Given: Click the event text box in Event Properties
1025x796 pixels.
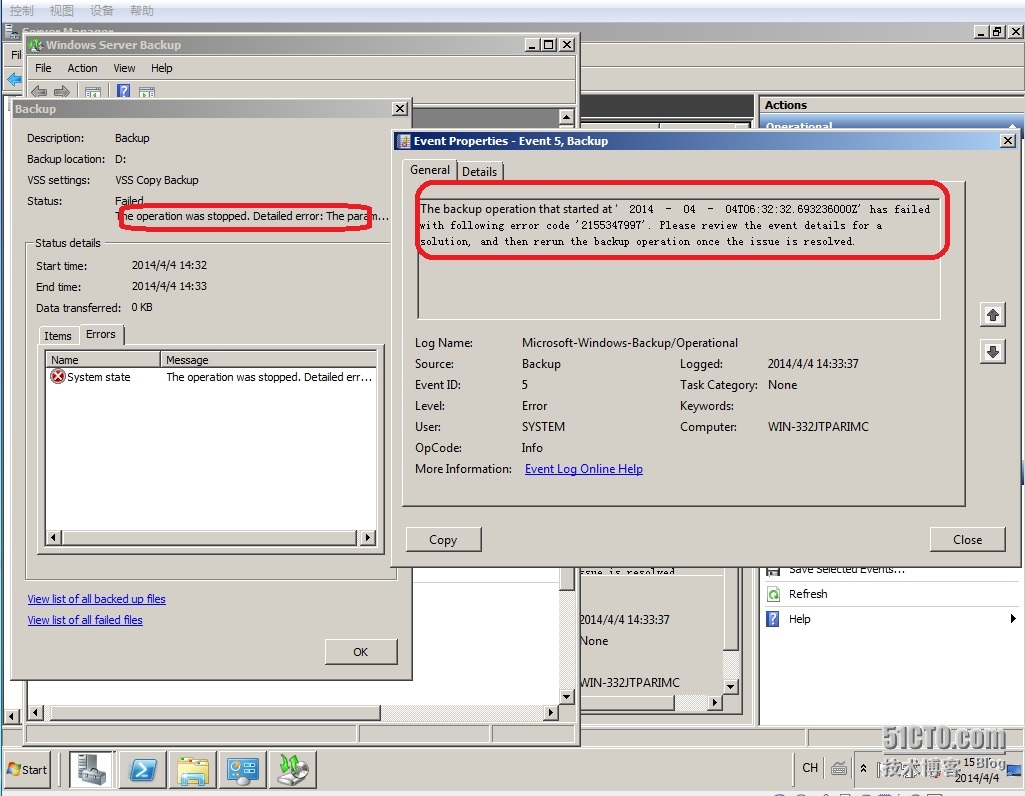Looking at the screenshot, I should pyautogui.click(x=679, y=257).
